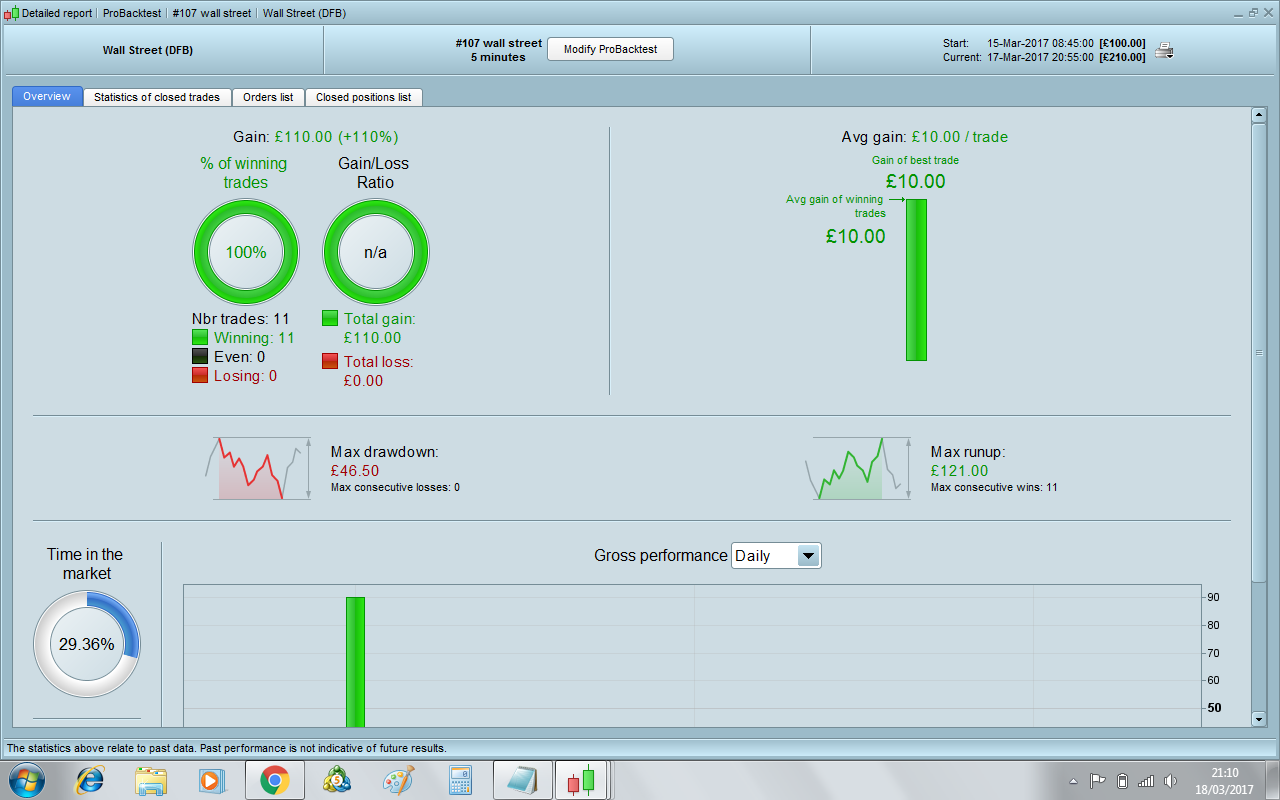Click the green Winning legend square
This screenshot has height=800, width=1280.
tap(199, 338)
